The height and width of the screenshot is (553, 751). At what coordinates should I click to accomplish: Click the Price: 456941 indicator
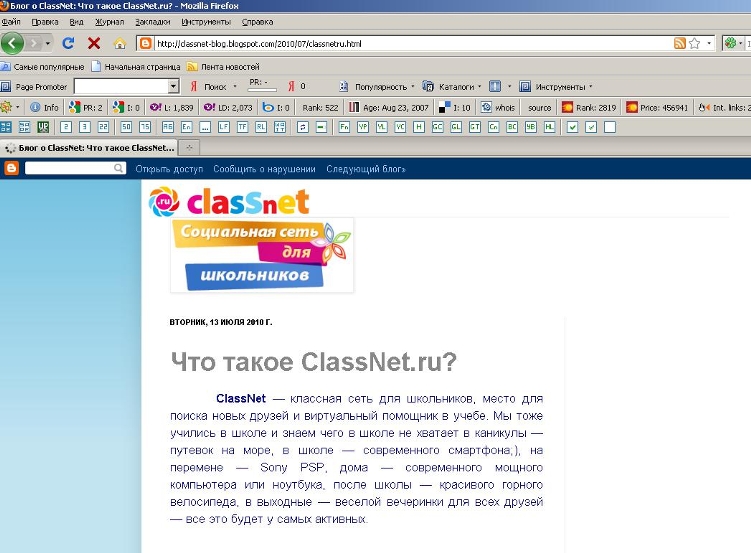(x=657, y=107)
